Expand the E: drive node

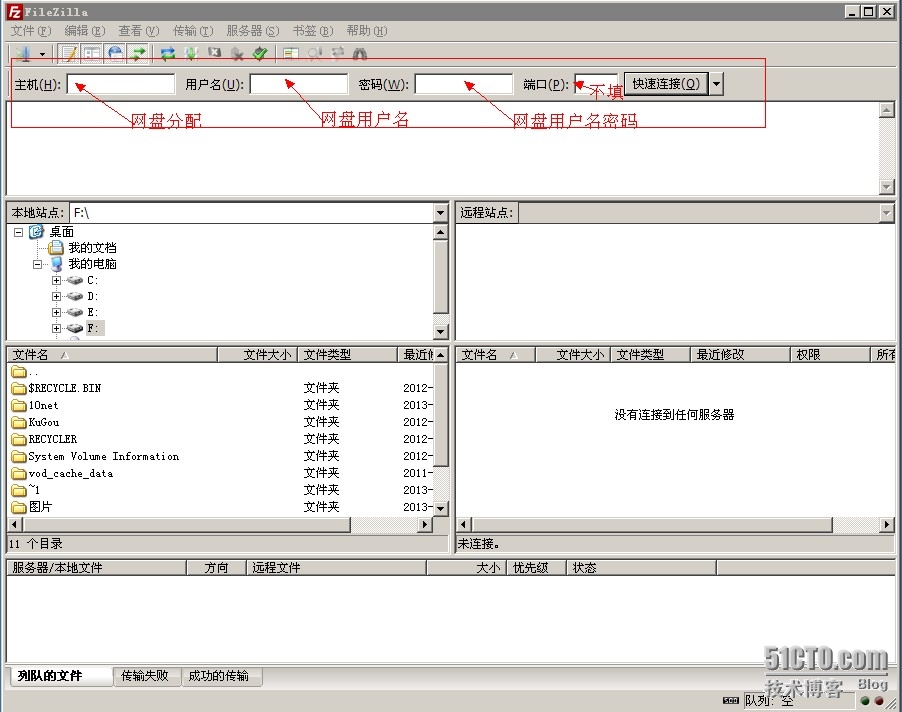pos(56,312)
